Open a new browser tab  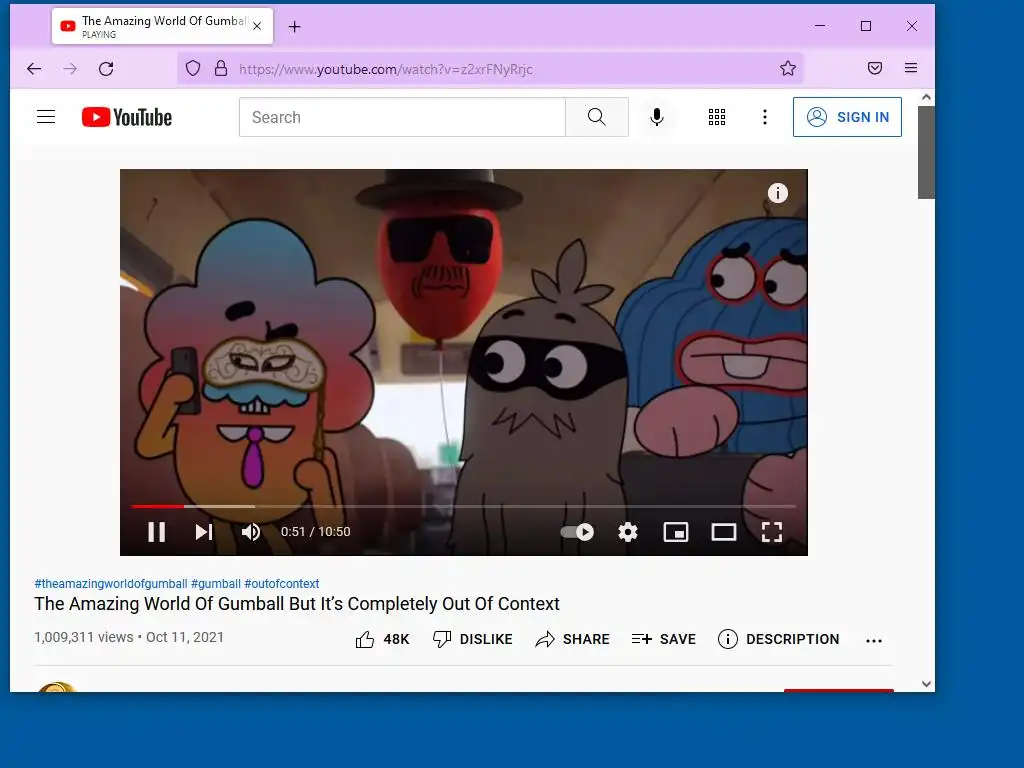pyautogui.click(x=295, y=27)
